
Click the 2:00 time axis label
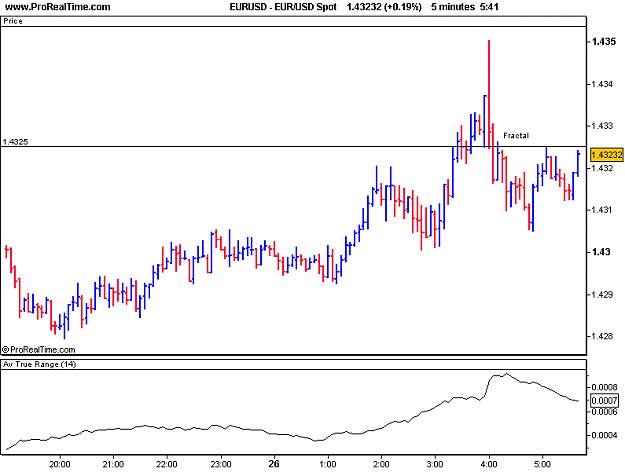pos(381,464)
